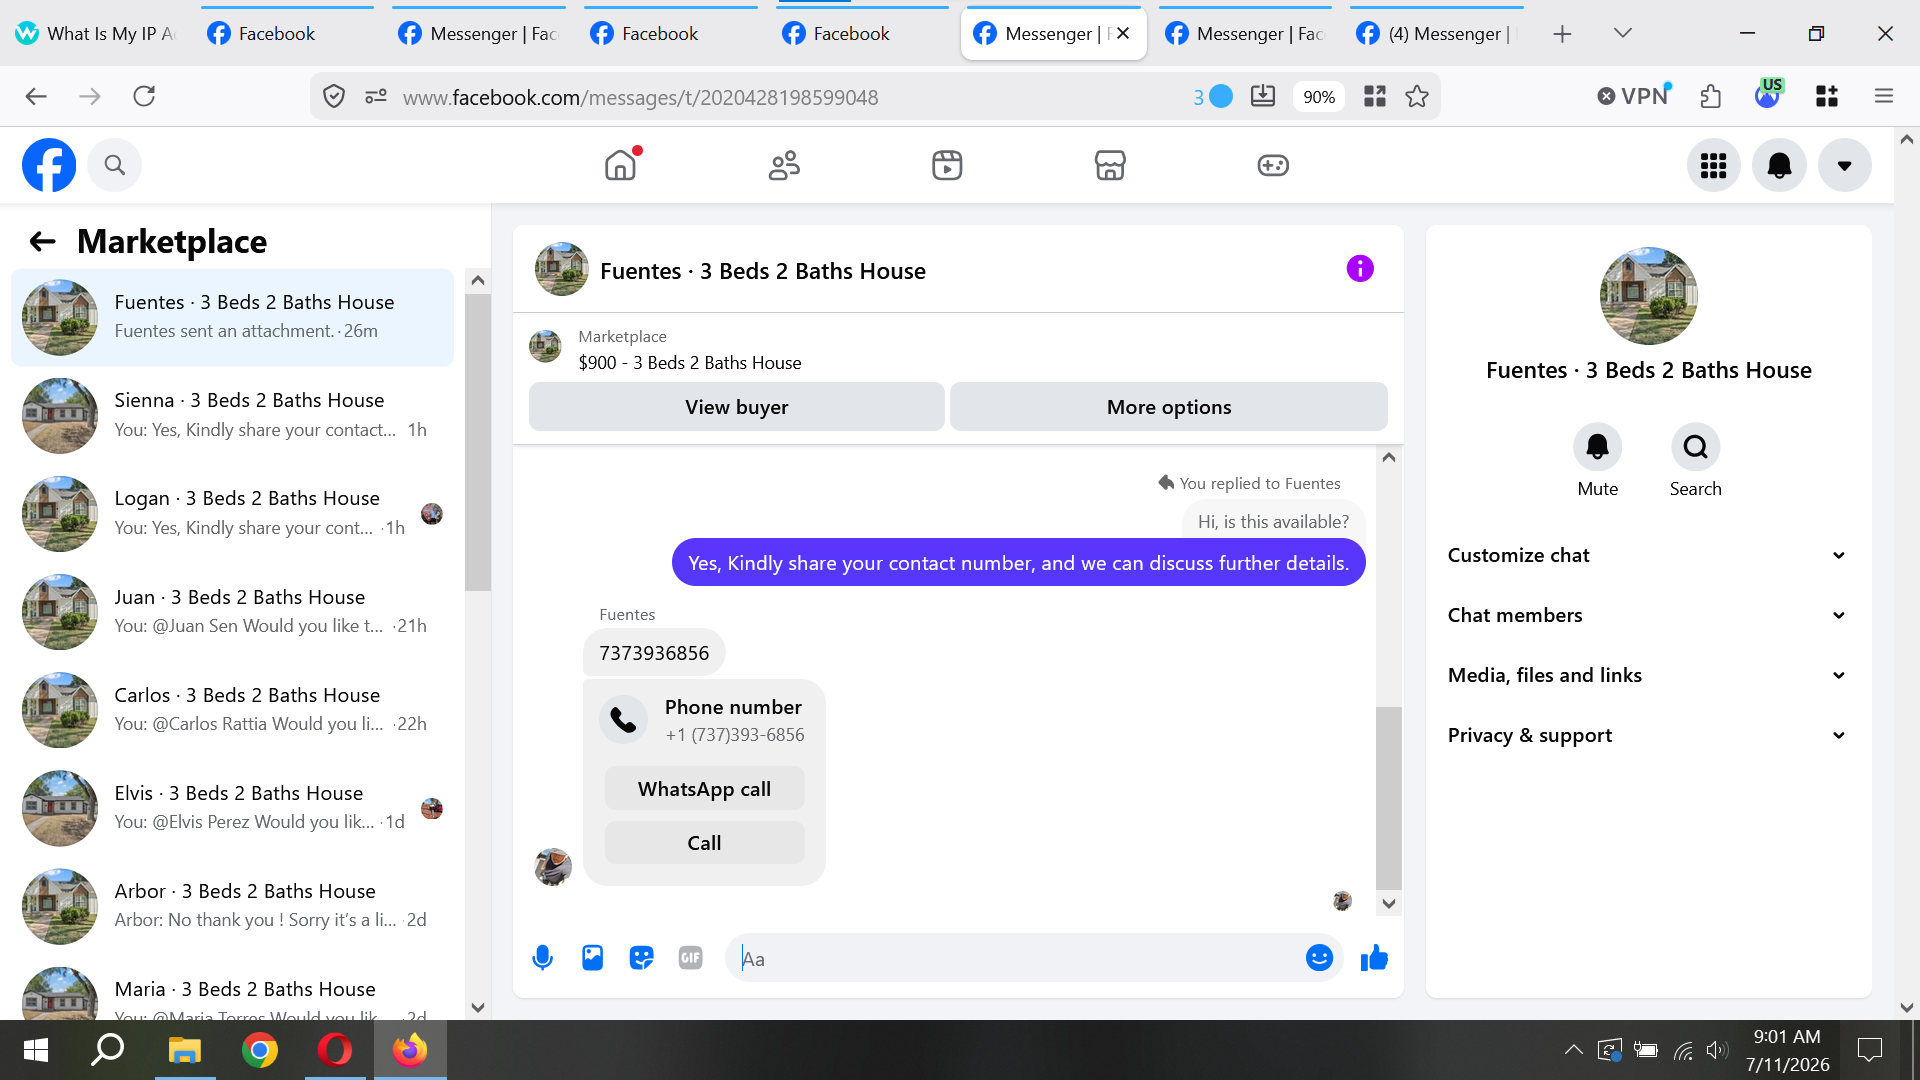Open Facebook home feed icon
1920x1080 pixels.
tap(621, 165)
